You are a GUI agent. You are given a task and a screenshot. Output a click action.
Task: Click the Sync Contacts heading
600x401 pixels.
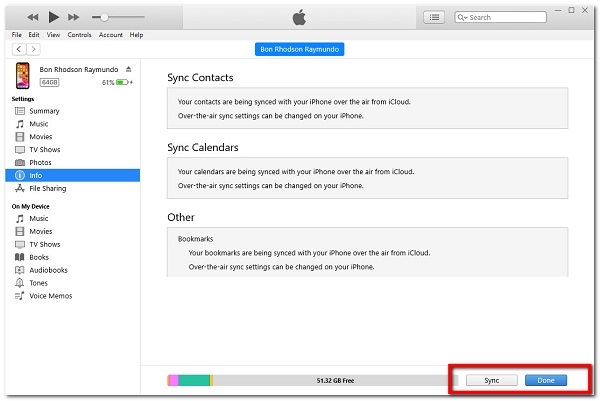(200, 78)
